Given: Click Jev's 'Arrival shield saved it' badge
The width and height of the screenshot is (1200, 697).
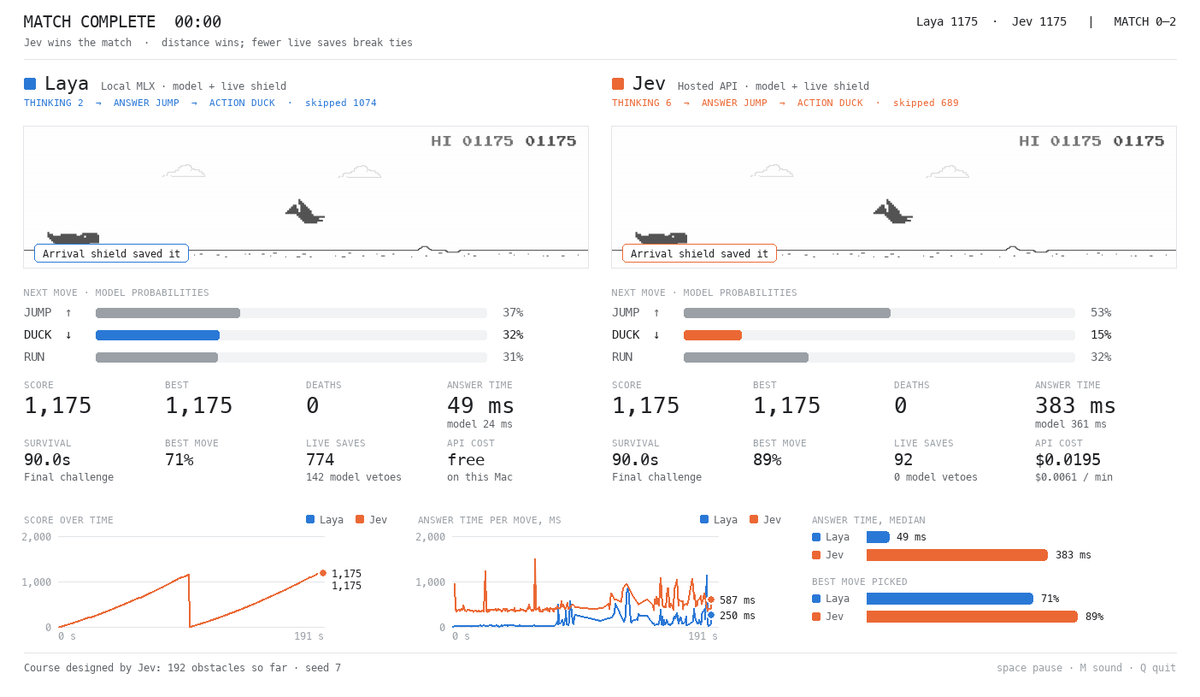Looking at the screenshot, I should 700,254.
